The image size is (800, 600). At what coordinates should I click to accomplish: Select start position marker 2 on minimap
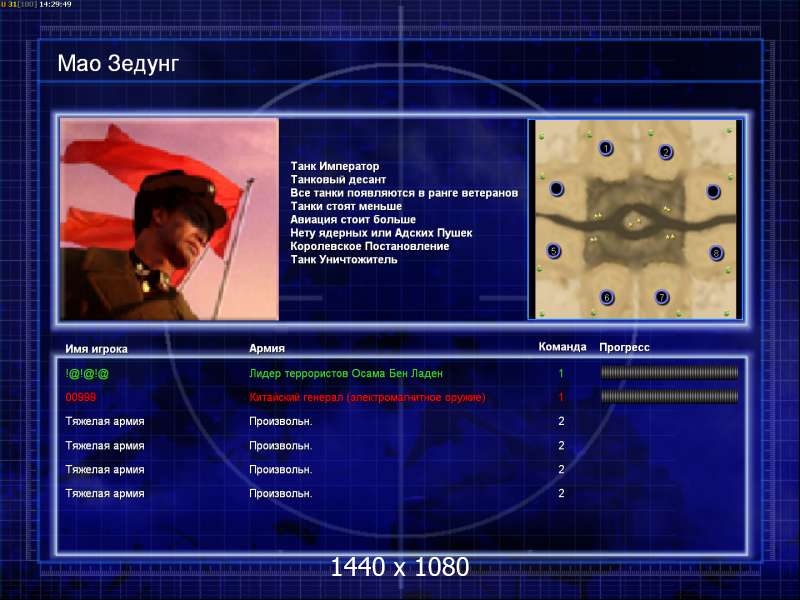pos(665,152)
